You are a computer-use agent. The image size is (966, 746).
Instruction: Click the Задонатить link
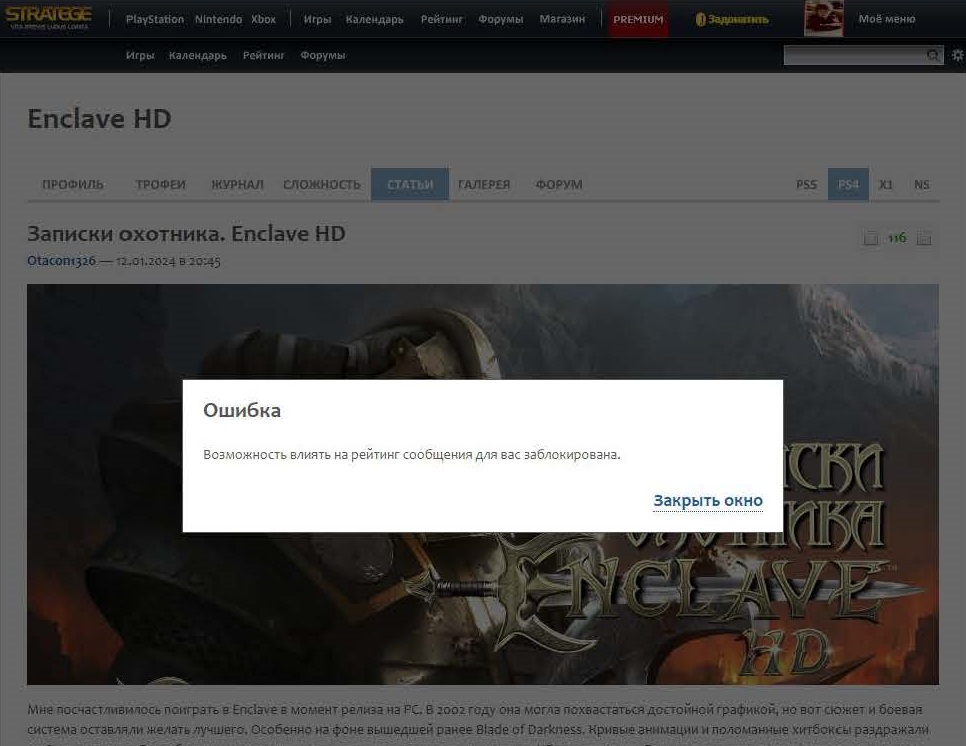[x=738, y=20]
